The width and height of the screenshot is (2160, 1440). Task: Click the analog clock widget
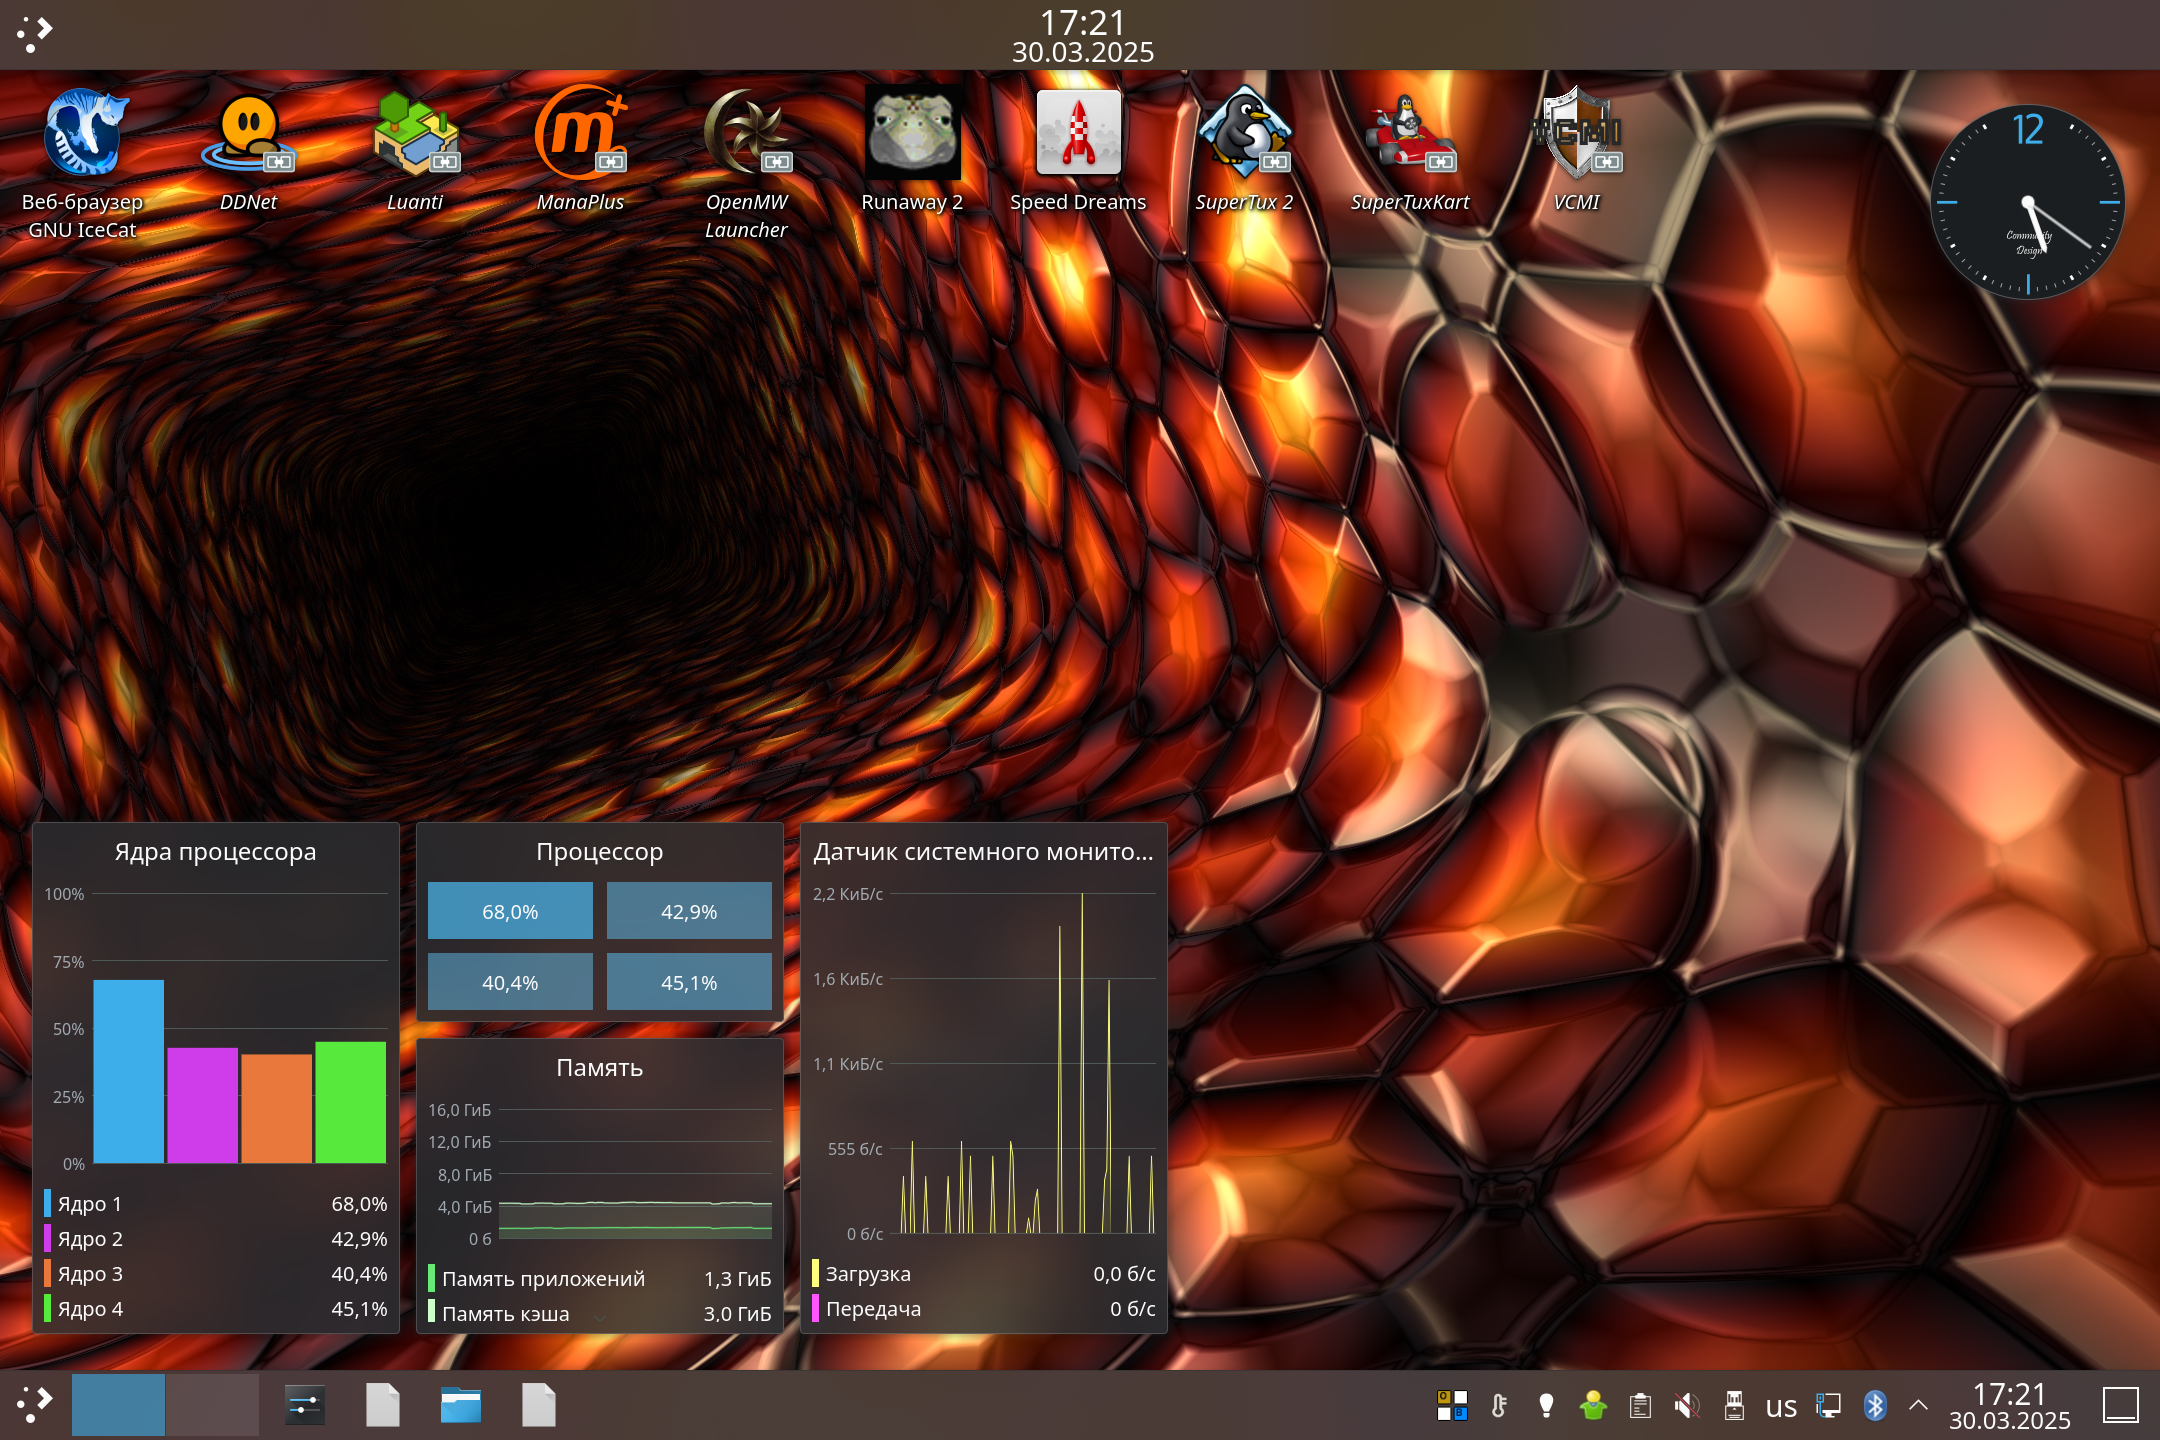(x=2027, y=202)
